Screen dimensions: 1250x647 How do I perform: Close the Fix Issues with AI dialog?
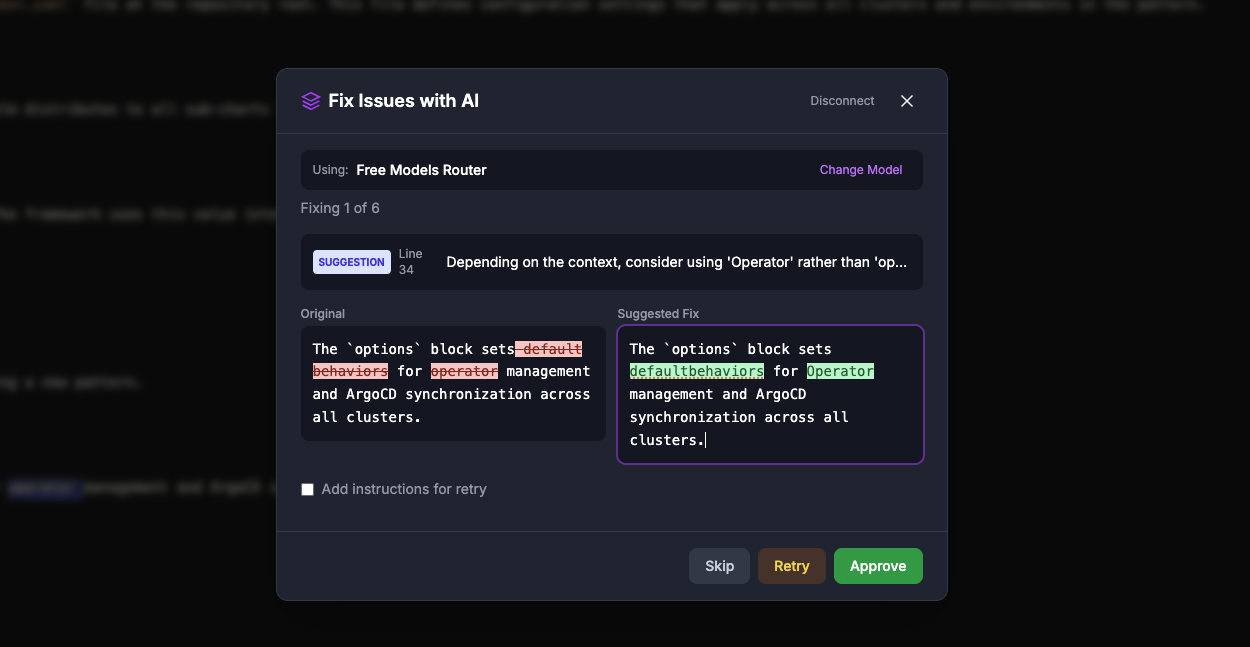tap(907, 101)
